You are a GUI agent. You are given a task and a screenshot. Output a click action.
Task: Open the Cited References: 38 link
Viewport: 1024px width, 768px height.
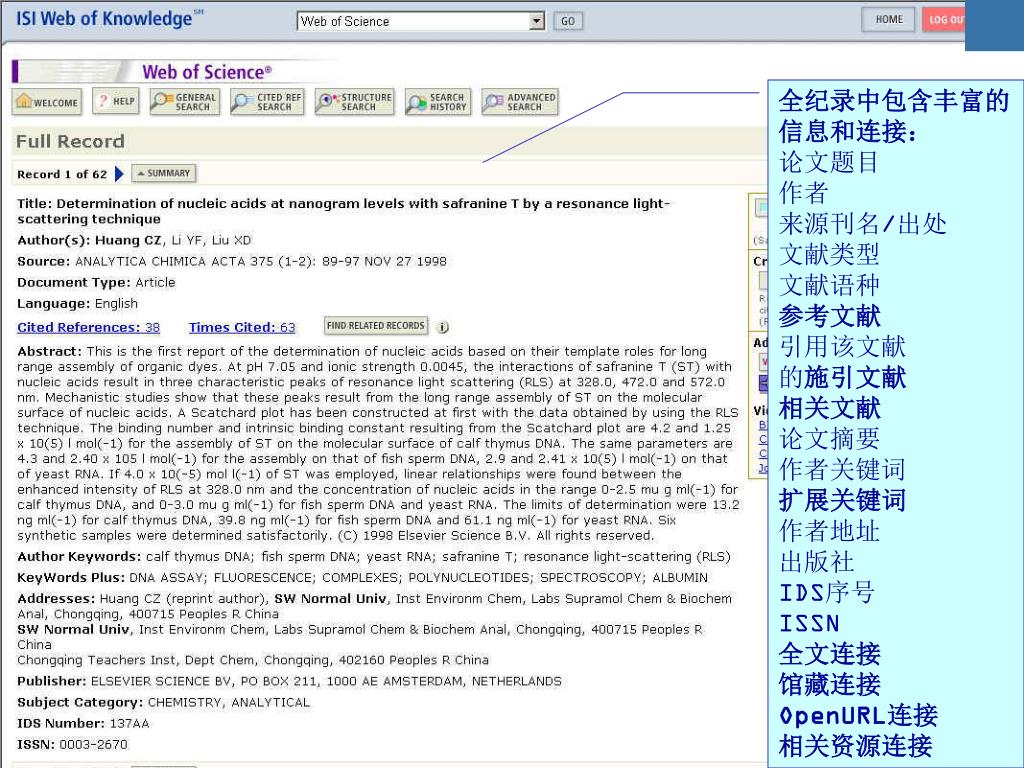(88, 327)
